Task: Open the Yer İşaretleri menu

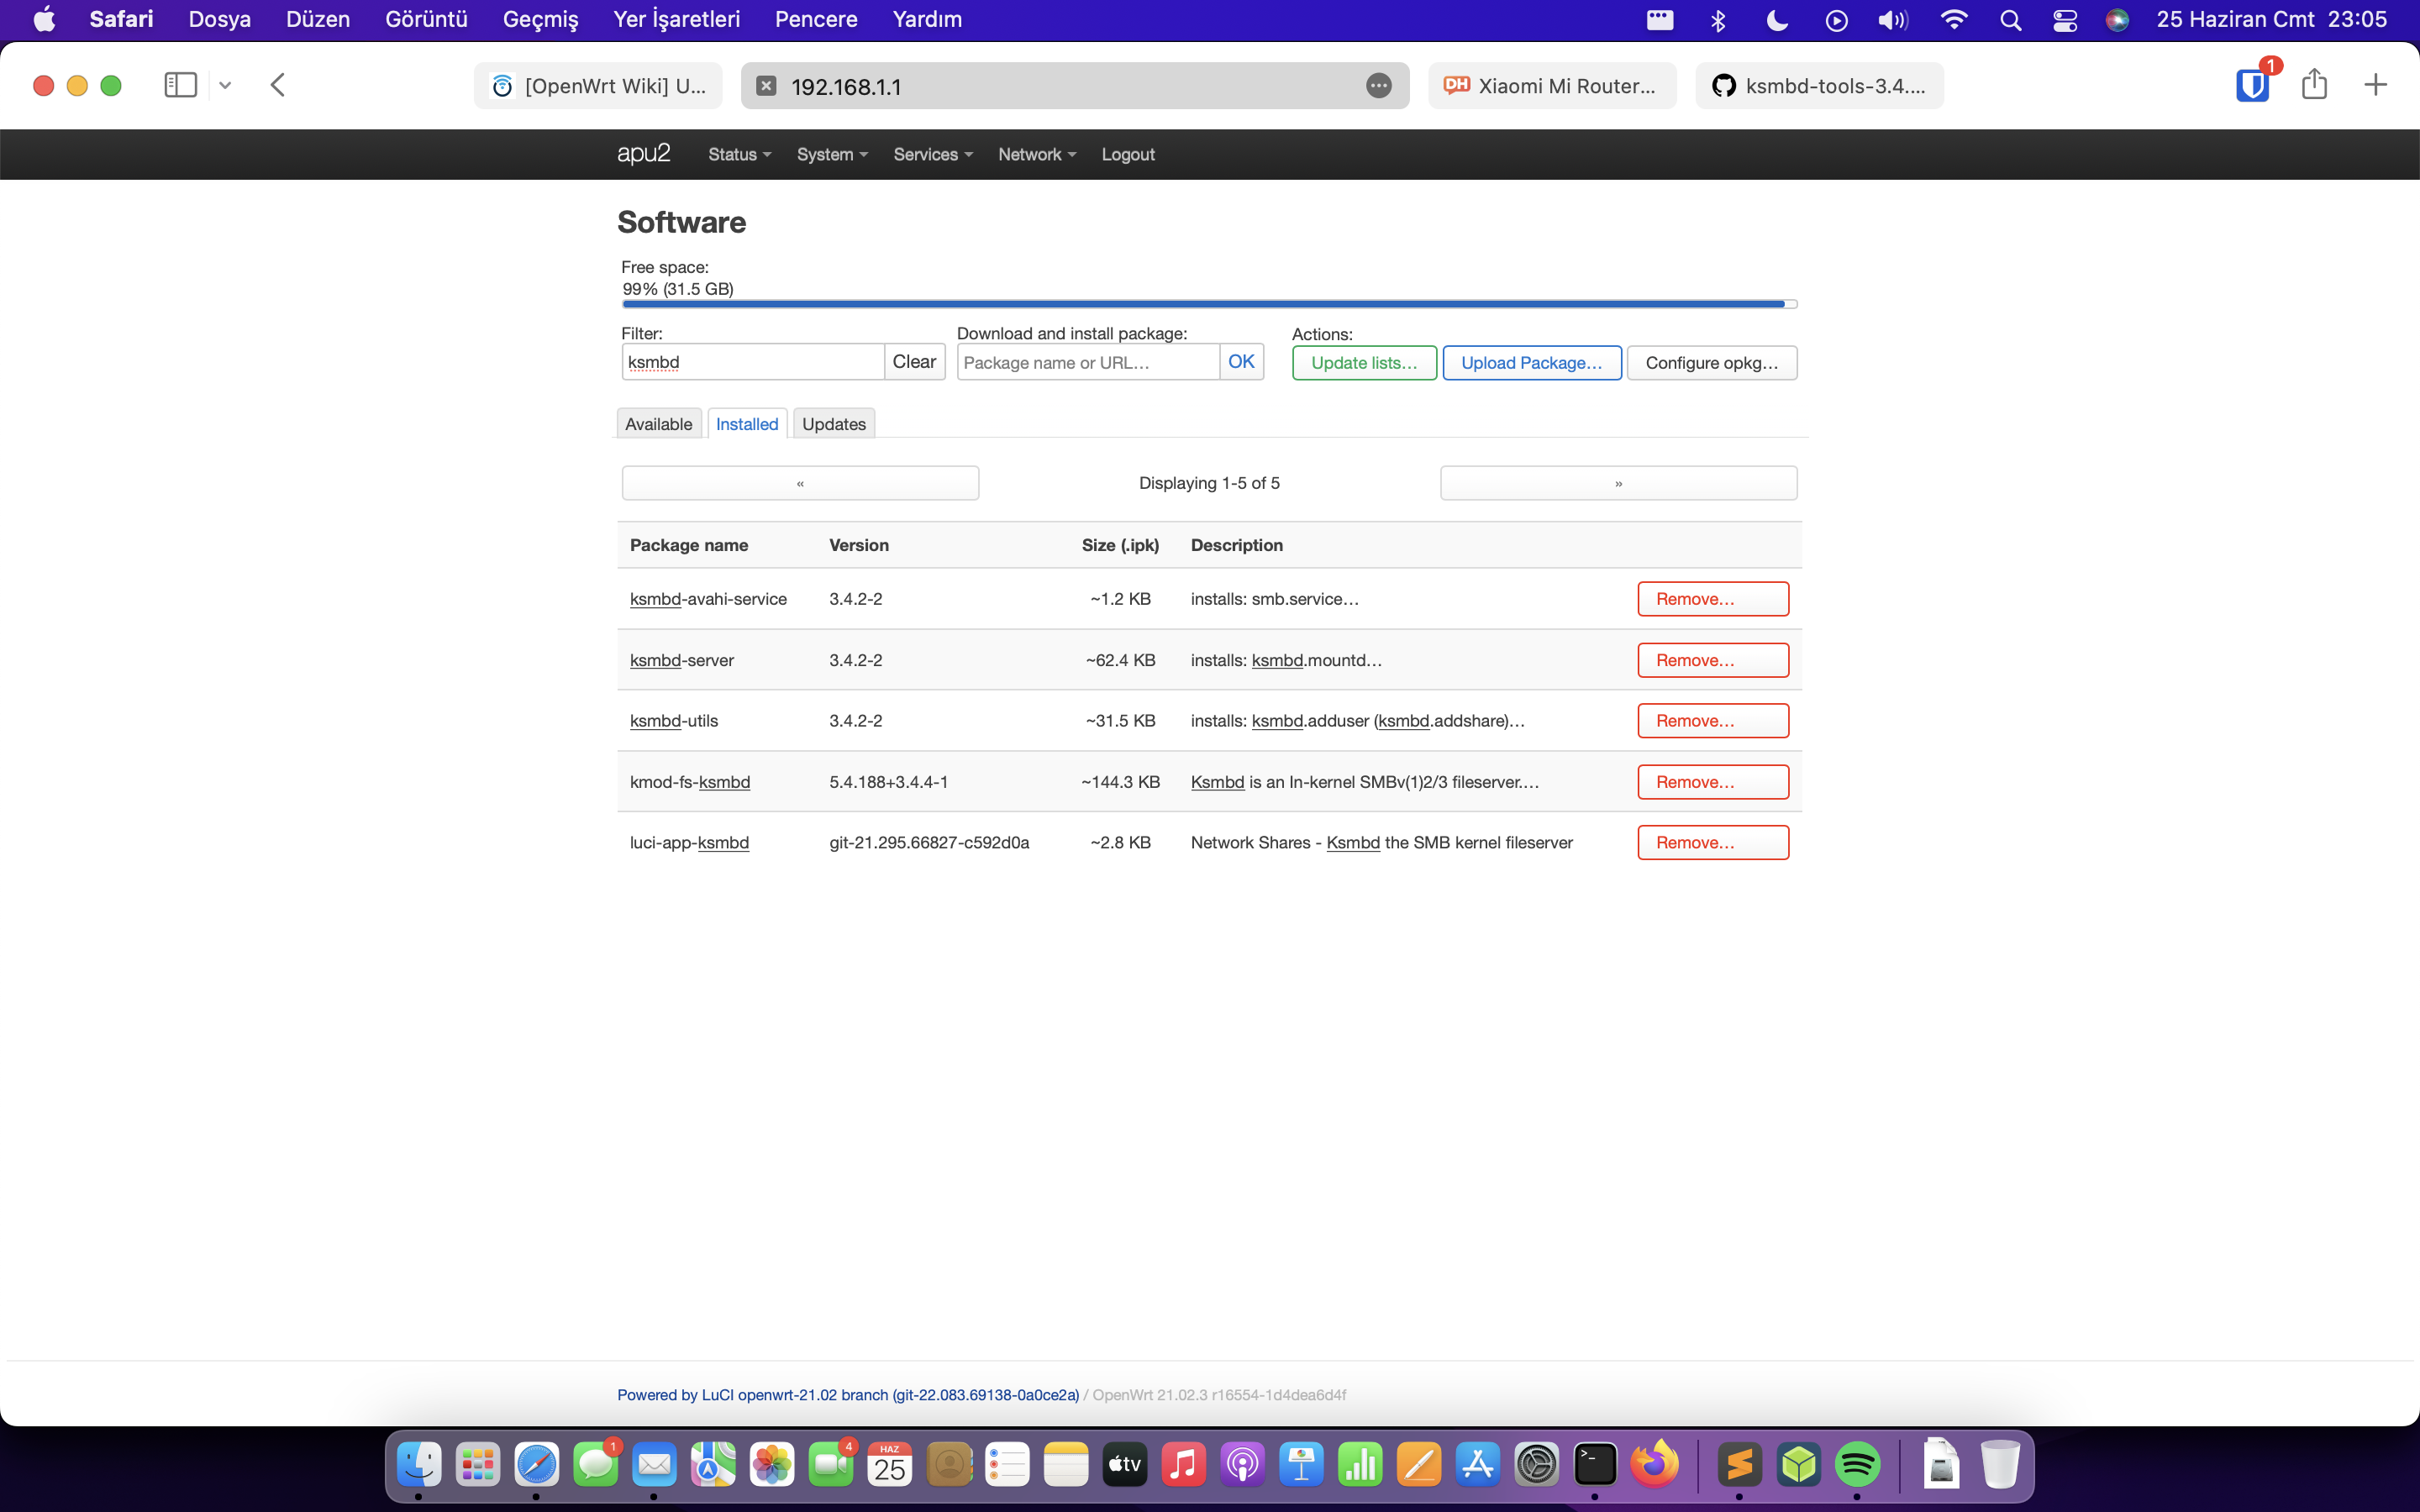Action: pos(677,20)
